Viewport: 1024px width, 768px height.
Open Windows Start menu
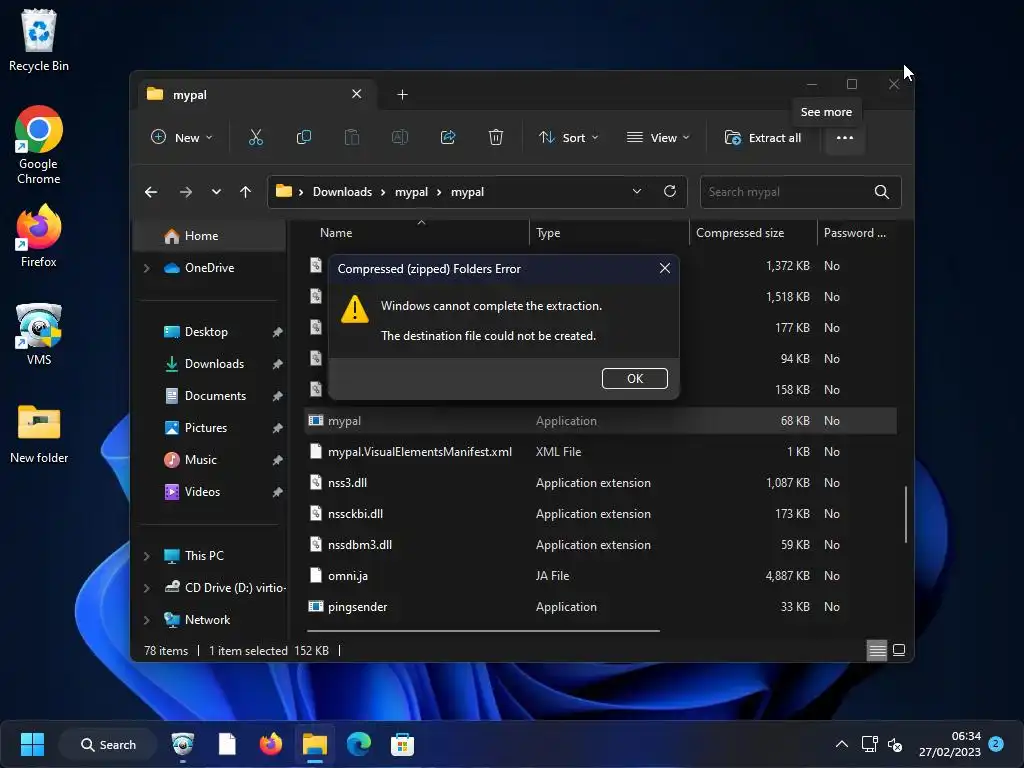(x=32, y=744)
